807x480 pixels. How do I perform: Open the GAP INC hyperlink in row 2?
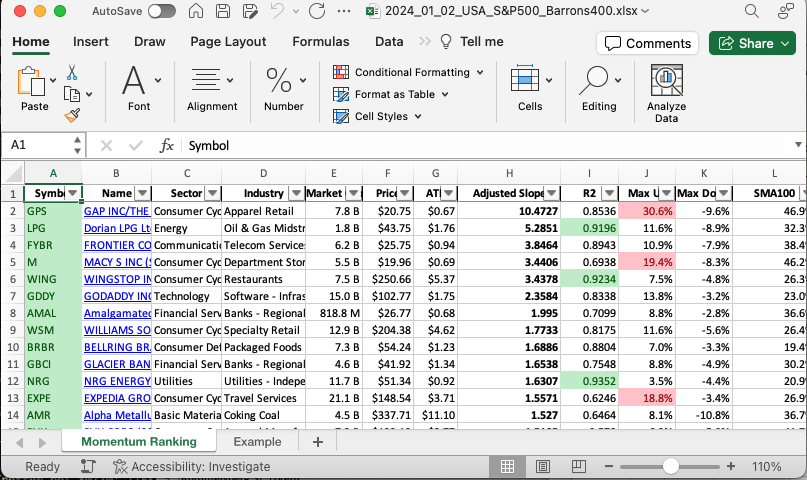[x=116, y=212]
